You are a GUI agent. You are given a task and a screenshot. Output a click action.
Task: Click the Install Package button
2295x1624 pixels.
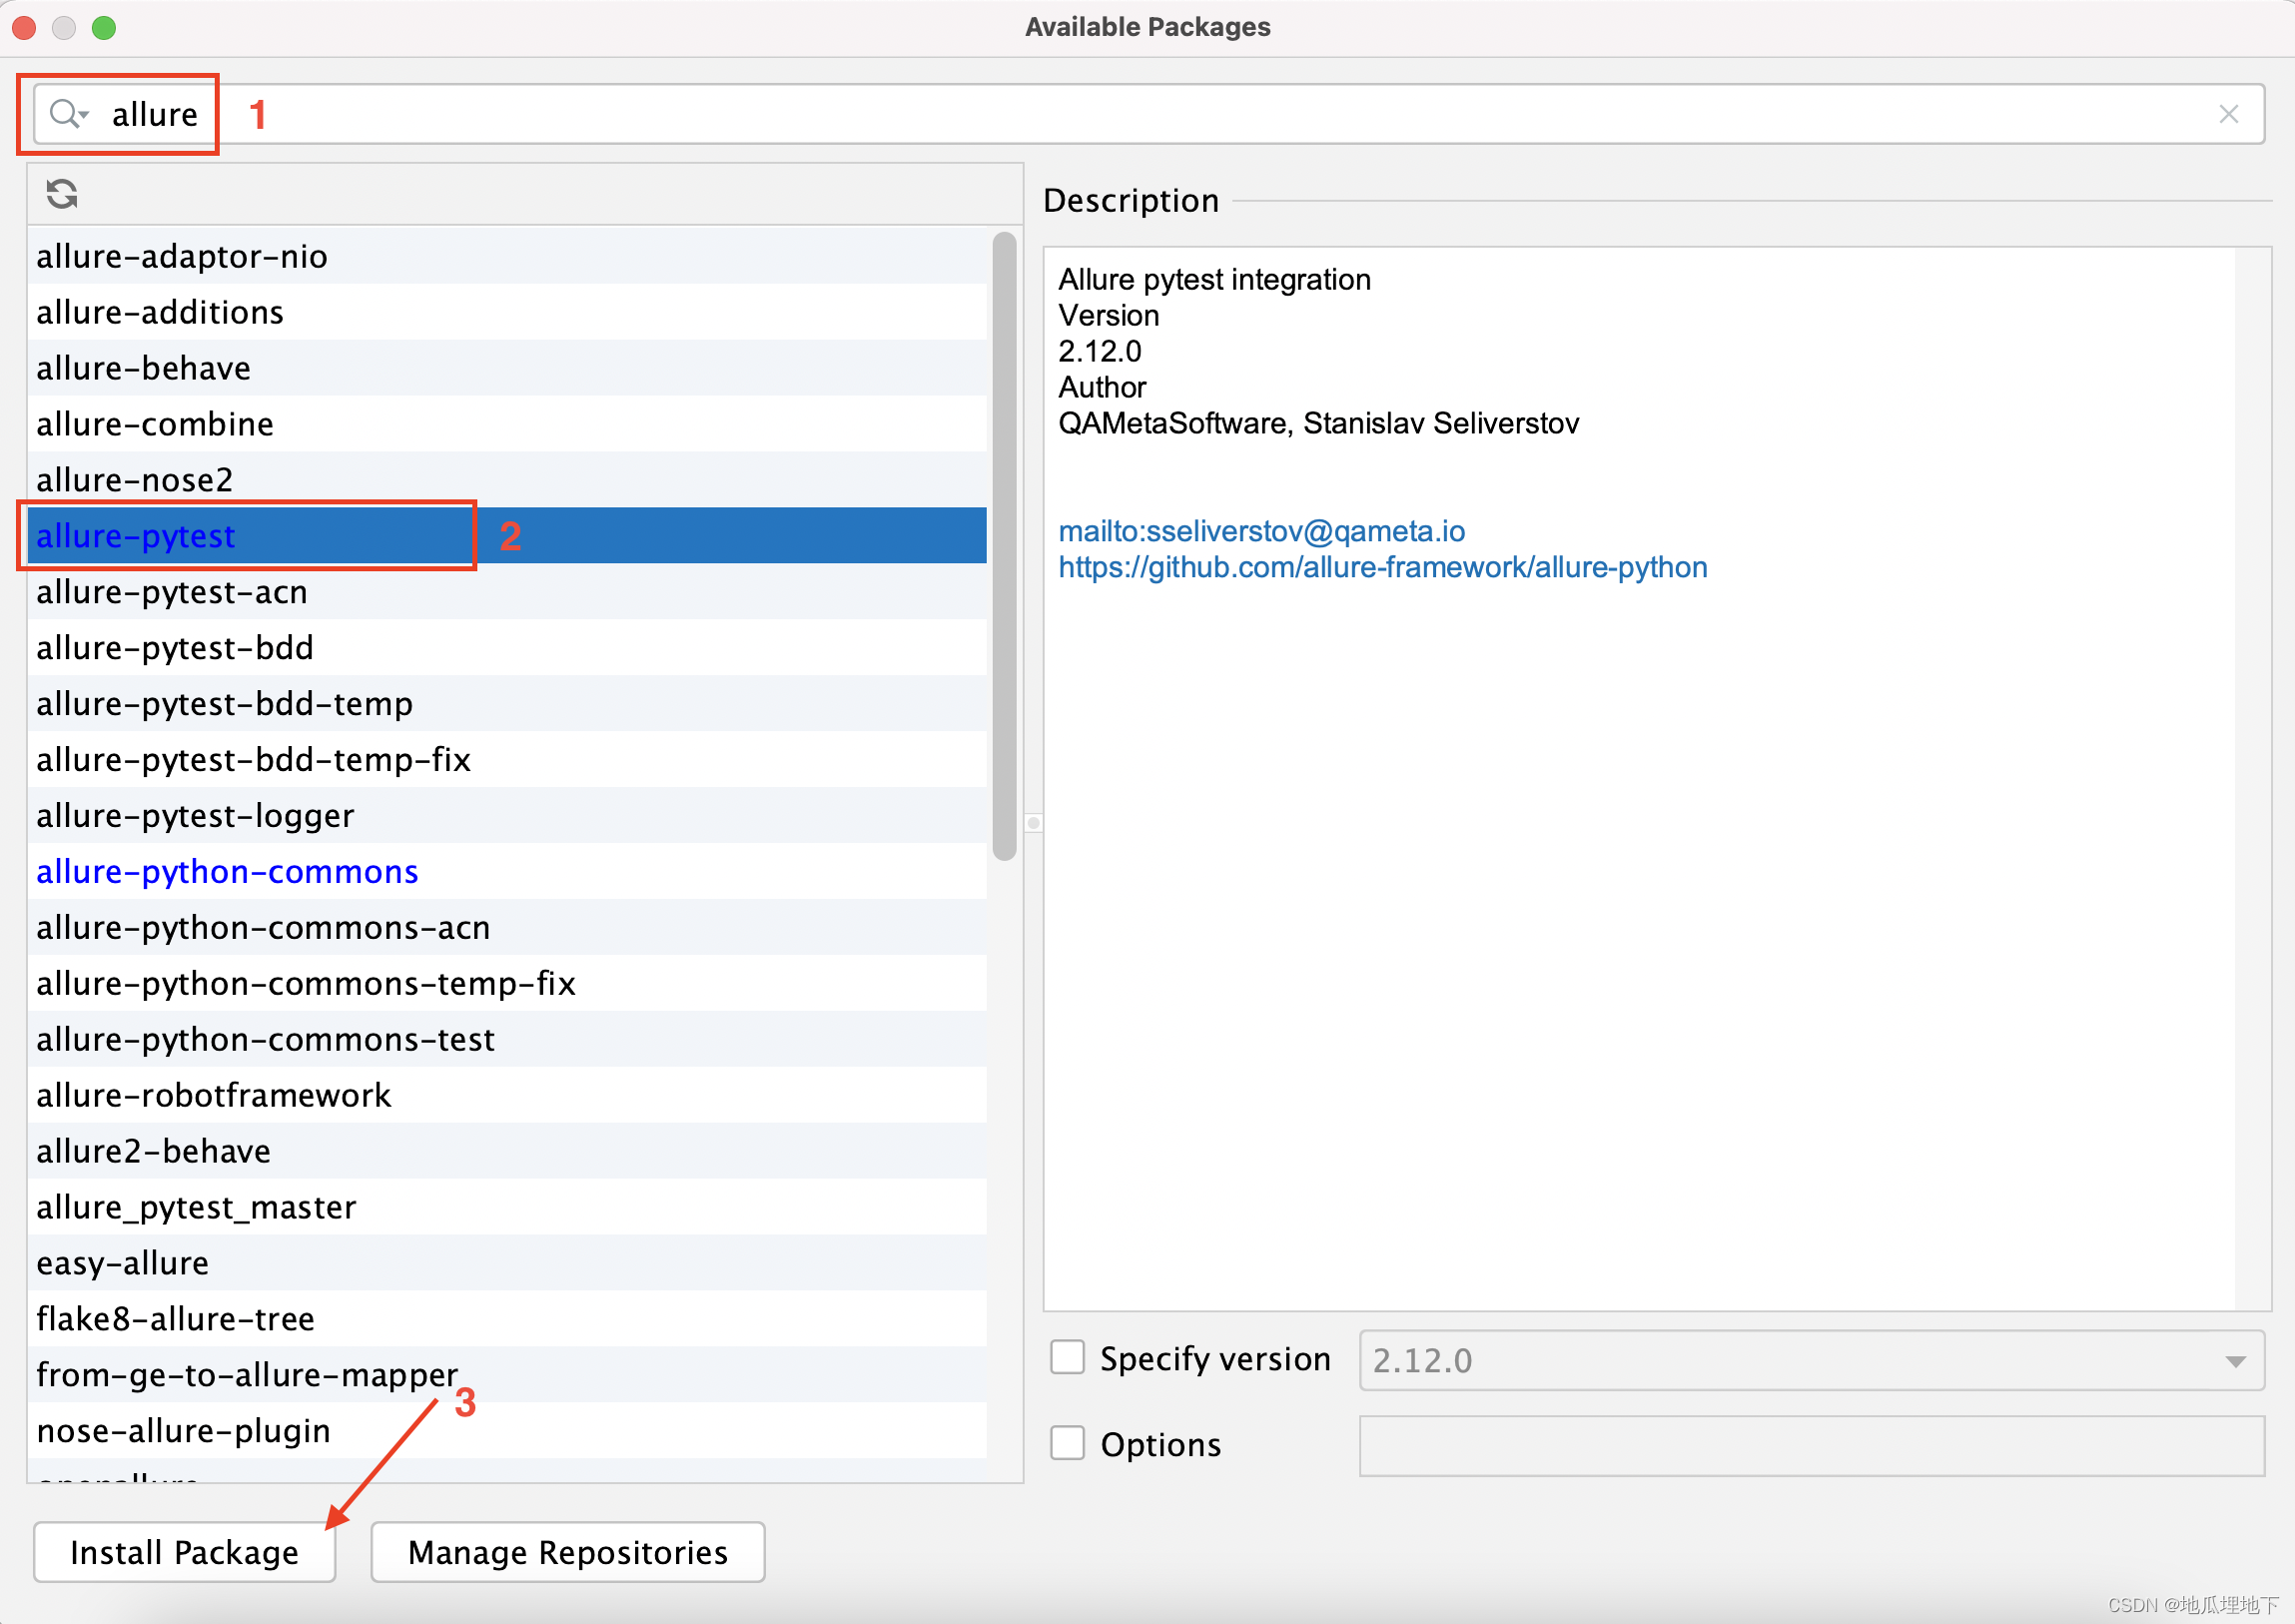(184, 1552)
